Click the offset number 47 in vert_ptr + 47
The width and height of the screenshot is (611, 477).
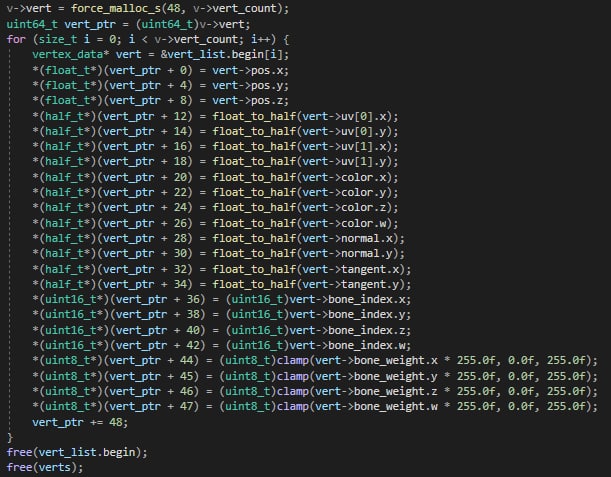point(186,406)
